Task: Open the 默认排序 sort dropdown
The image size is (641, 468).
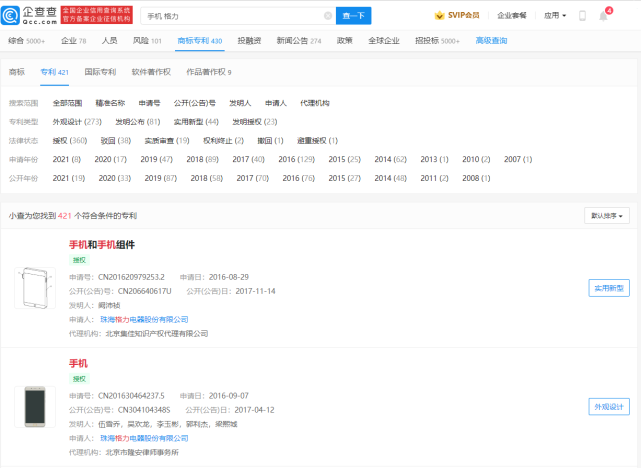Action: pyautogui.click(x=607, y=216)
